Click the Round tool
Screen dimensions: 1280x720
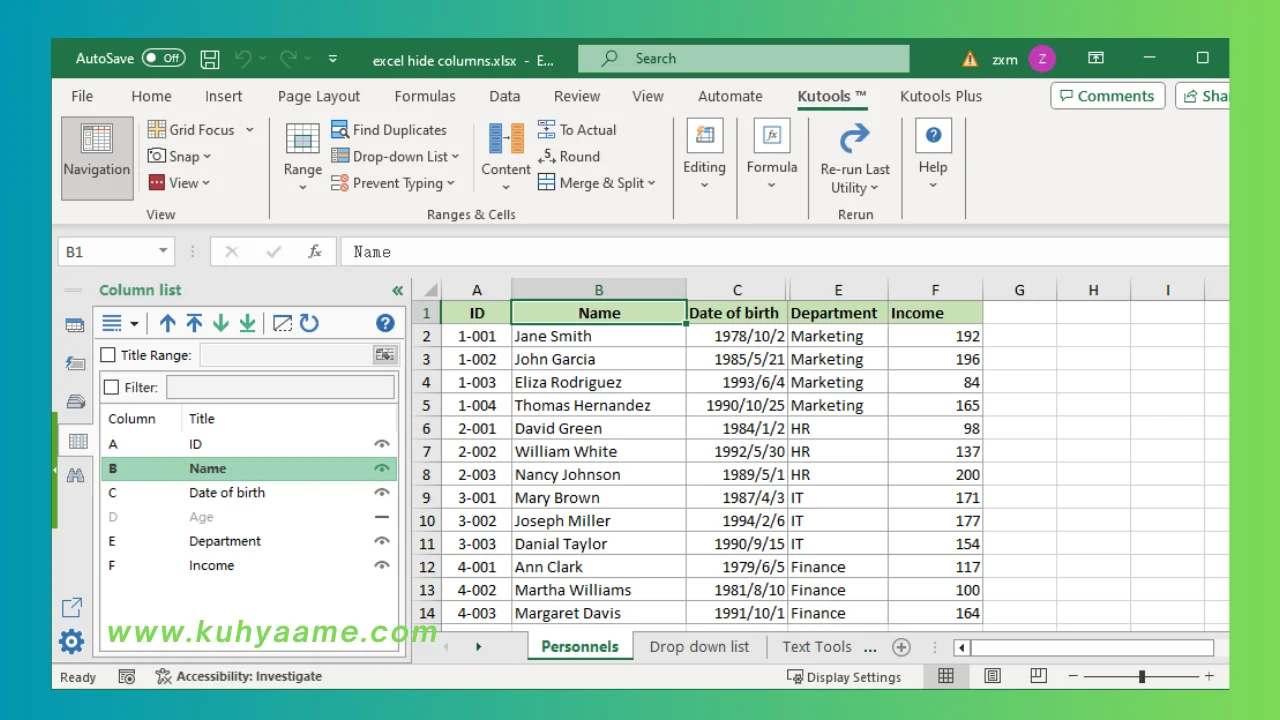click(x=569, y=156)
